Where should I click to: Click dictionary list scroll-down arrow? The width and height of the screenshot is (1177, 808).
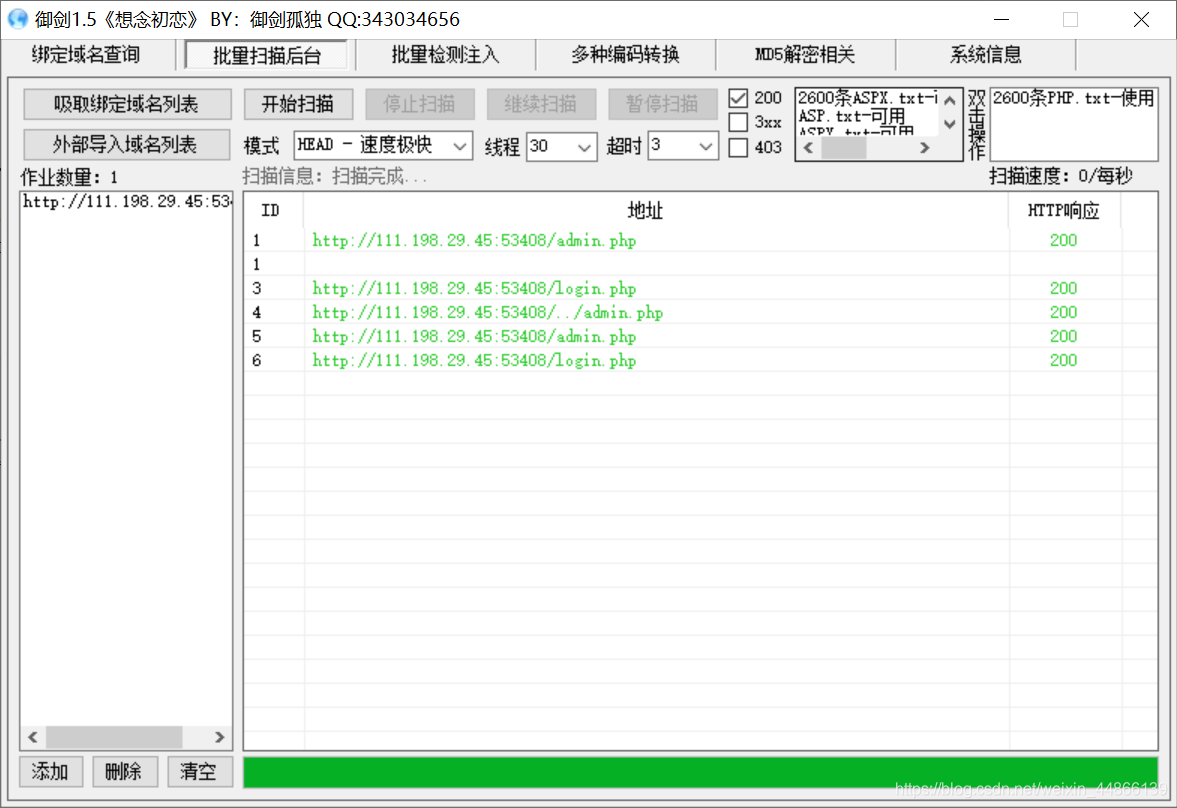950,124
